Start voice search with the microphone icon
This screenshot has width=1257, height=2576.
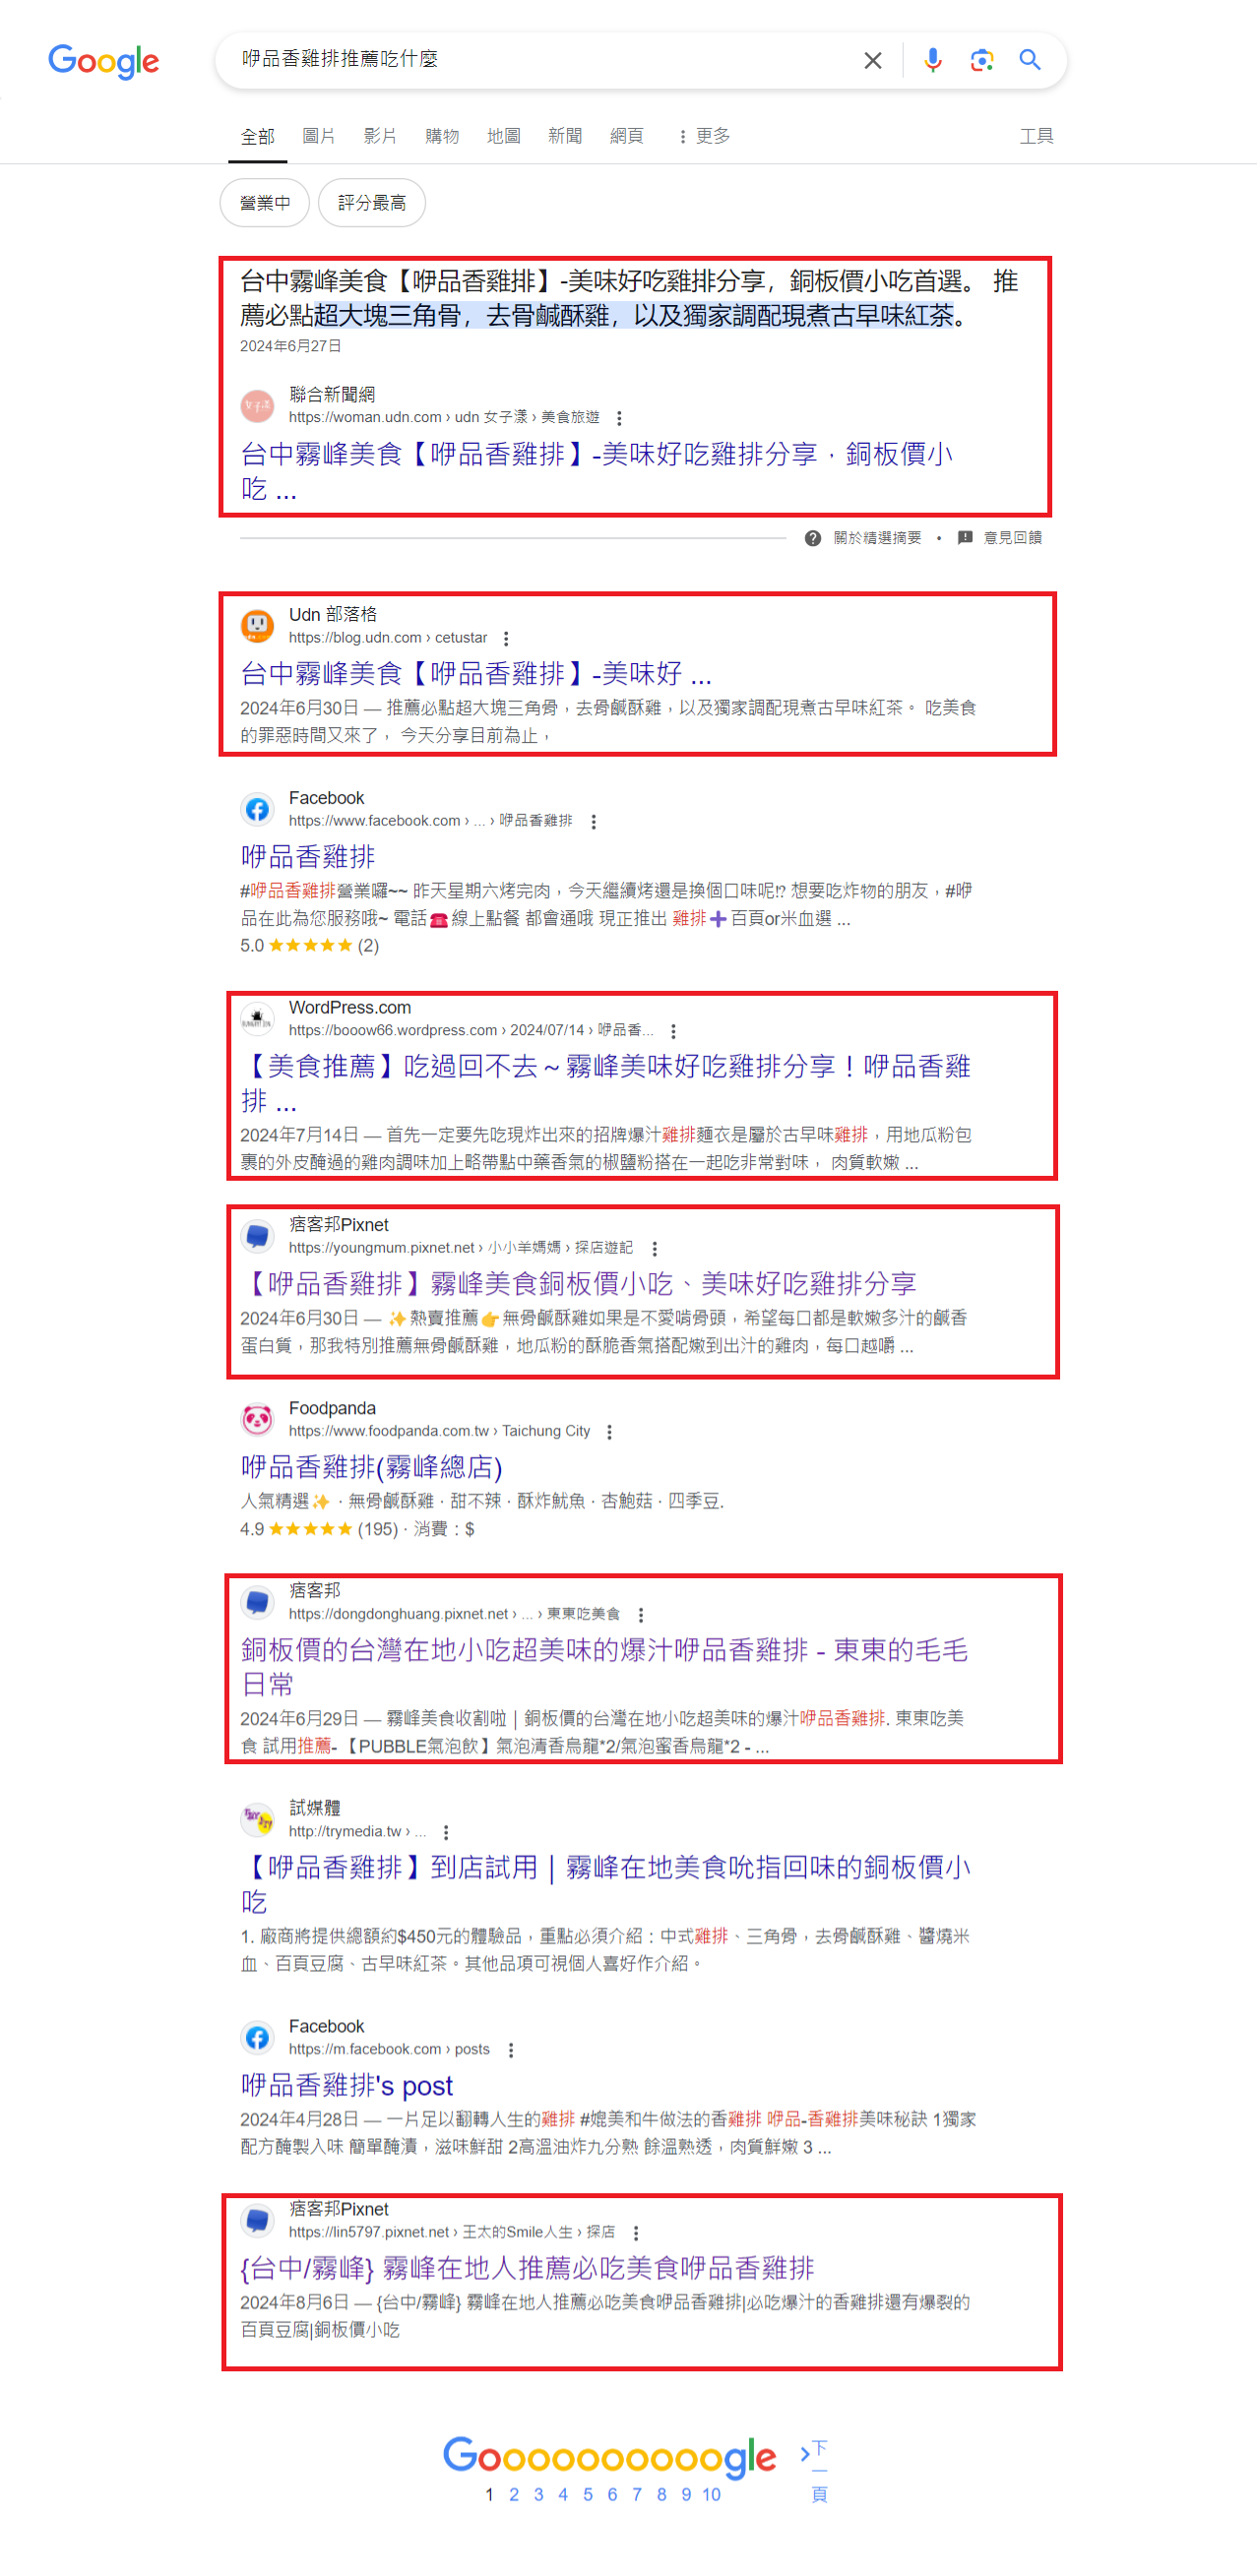pos(932,60)
